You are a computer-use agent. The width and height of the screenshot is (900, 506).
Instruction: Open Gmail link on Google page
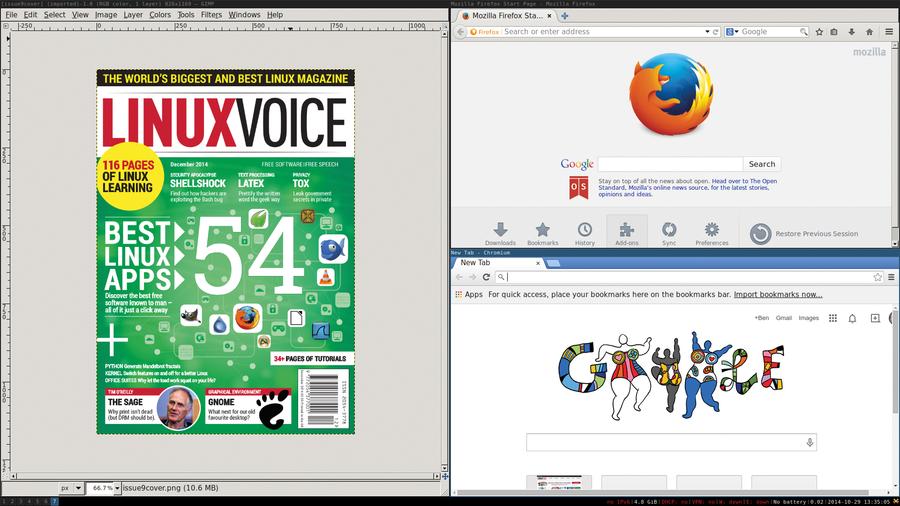tap(783, 318)
